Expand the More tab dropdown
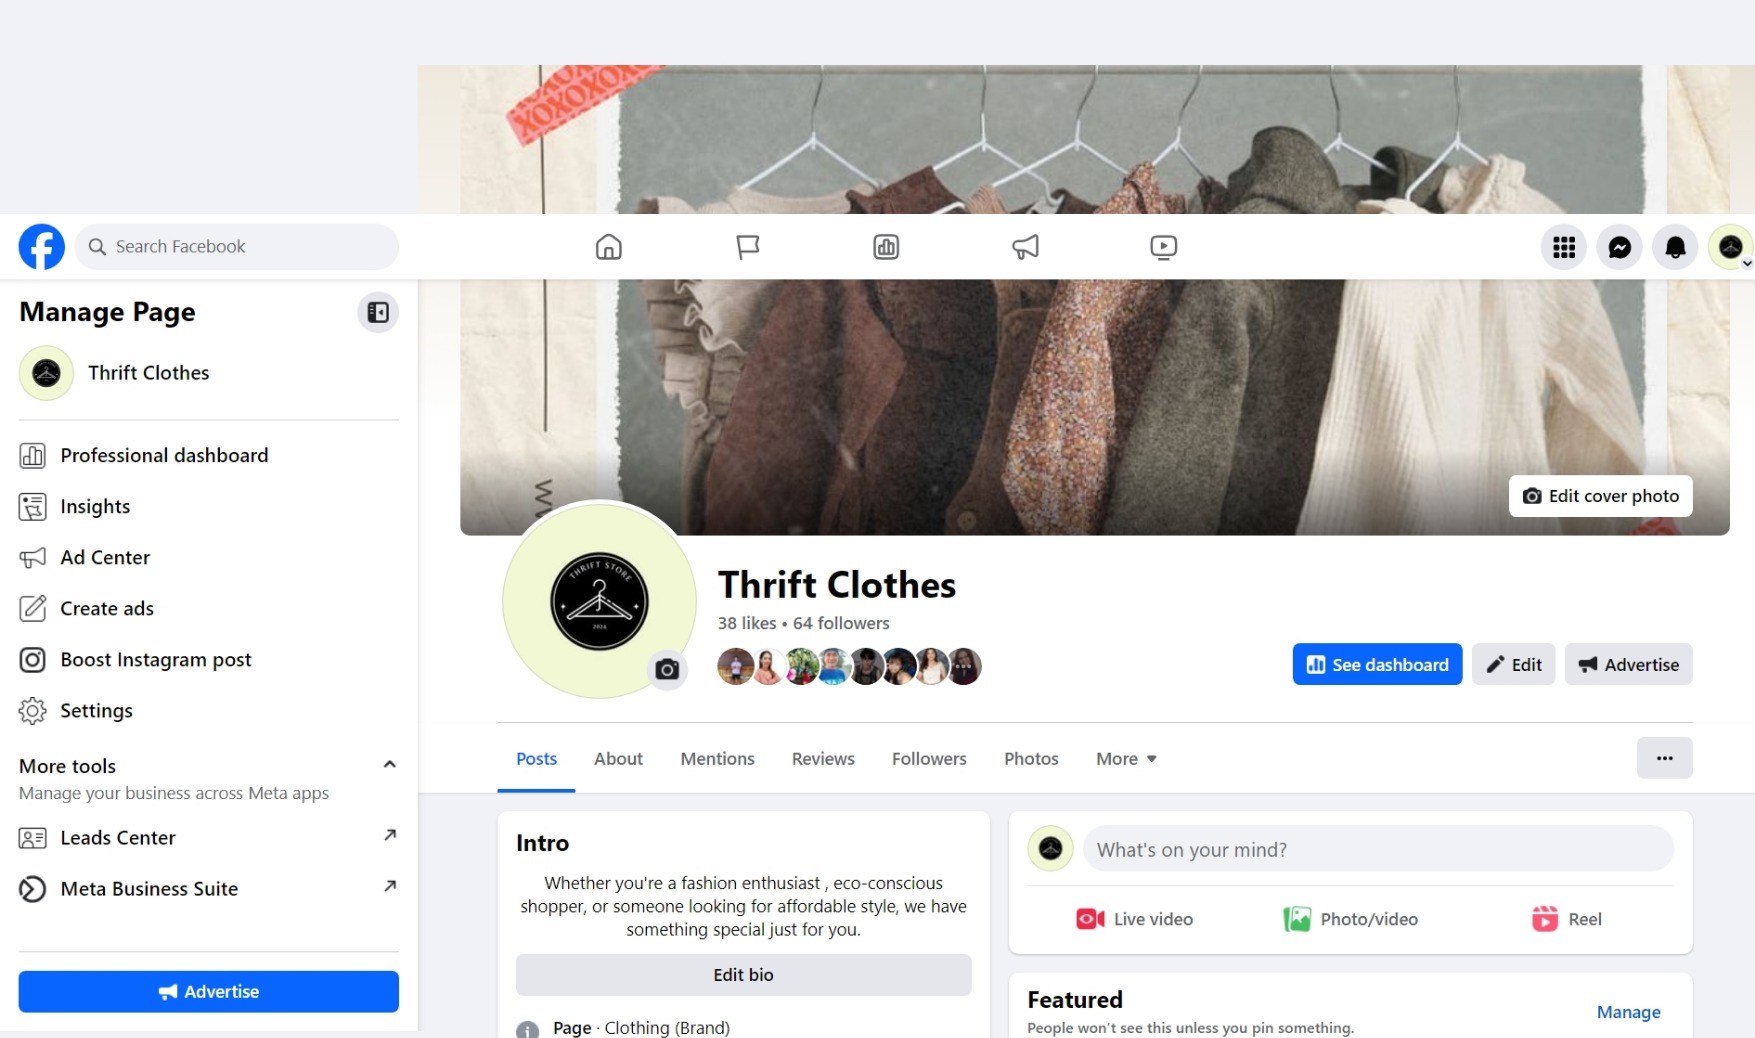Screen dimensions: 1755x1038 point(1126,759)
